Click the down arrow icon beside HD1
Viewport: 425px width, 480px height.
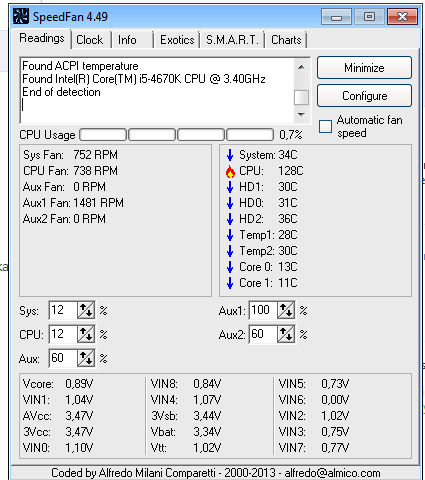pyautogui.click(x=230, y=187)
